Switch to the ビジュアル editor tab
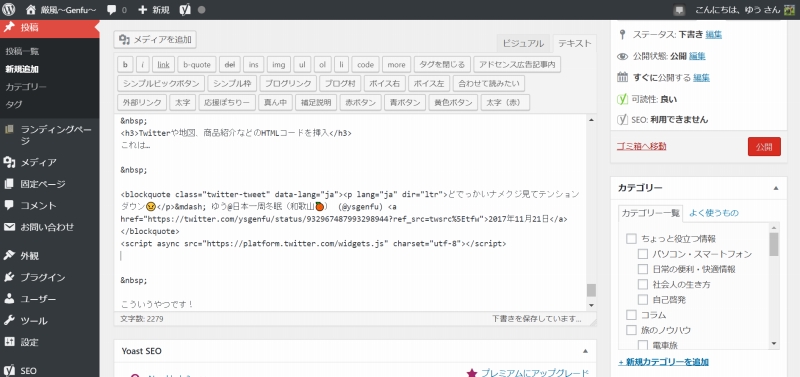This screenshot has height=377, width=800. point(523,43)
